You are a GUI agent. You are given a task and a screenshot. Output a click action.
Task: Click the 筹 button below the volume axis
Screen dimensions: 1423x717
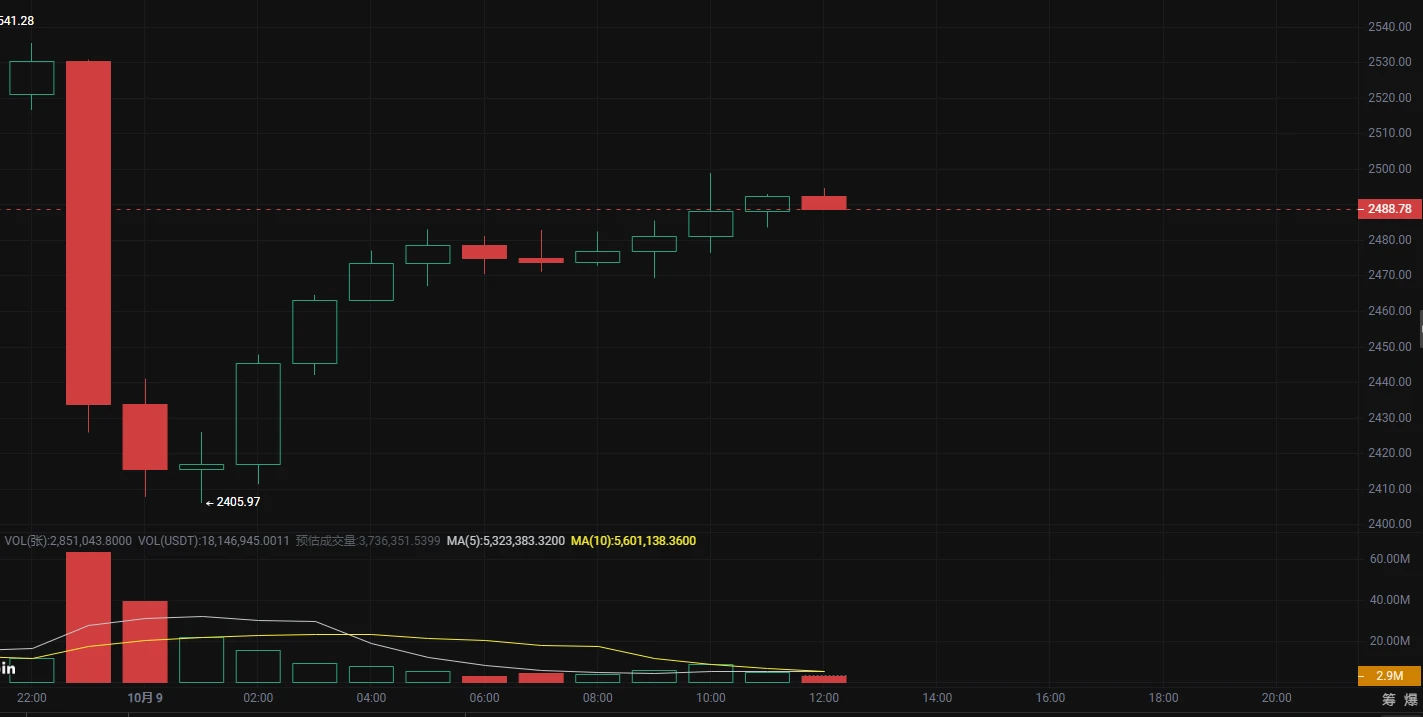(1388, 699)
